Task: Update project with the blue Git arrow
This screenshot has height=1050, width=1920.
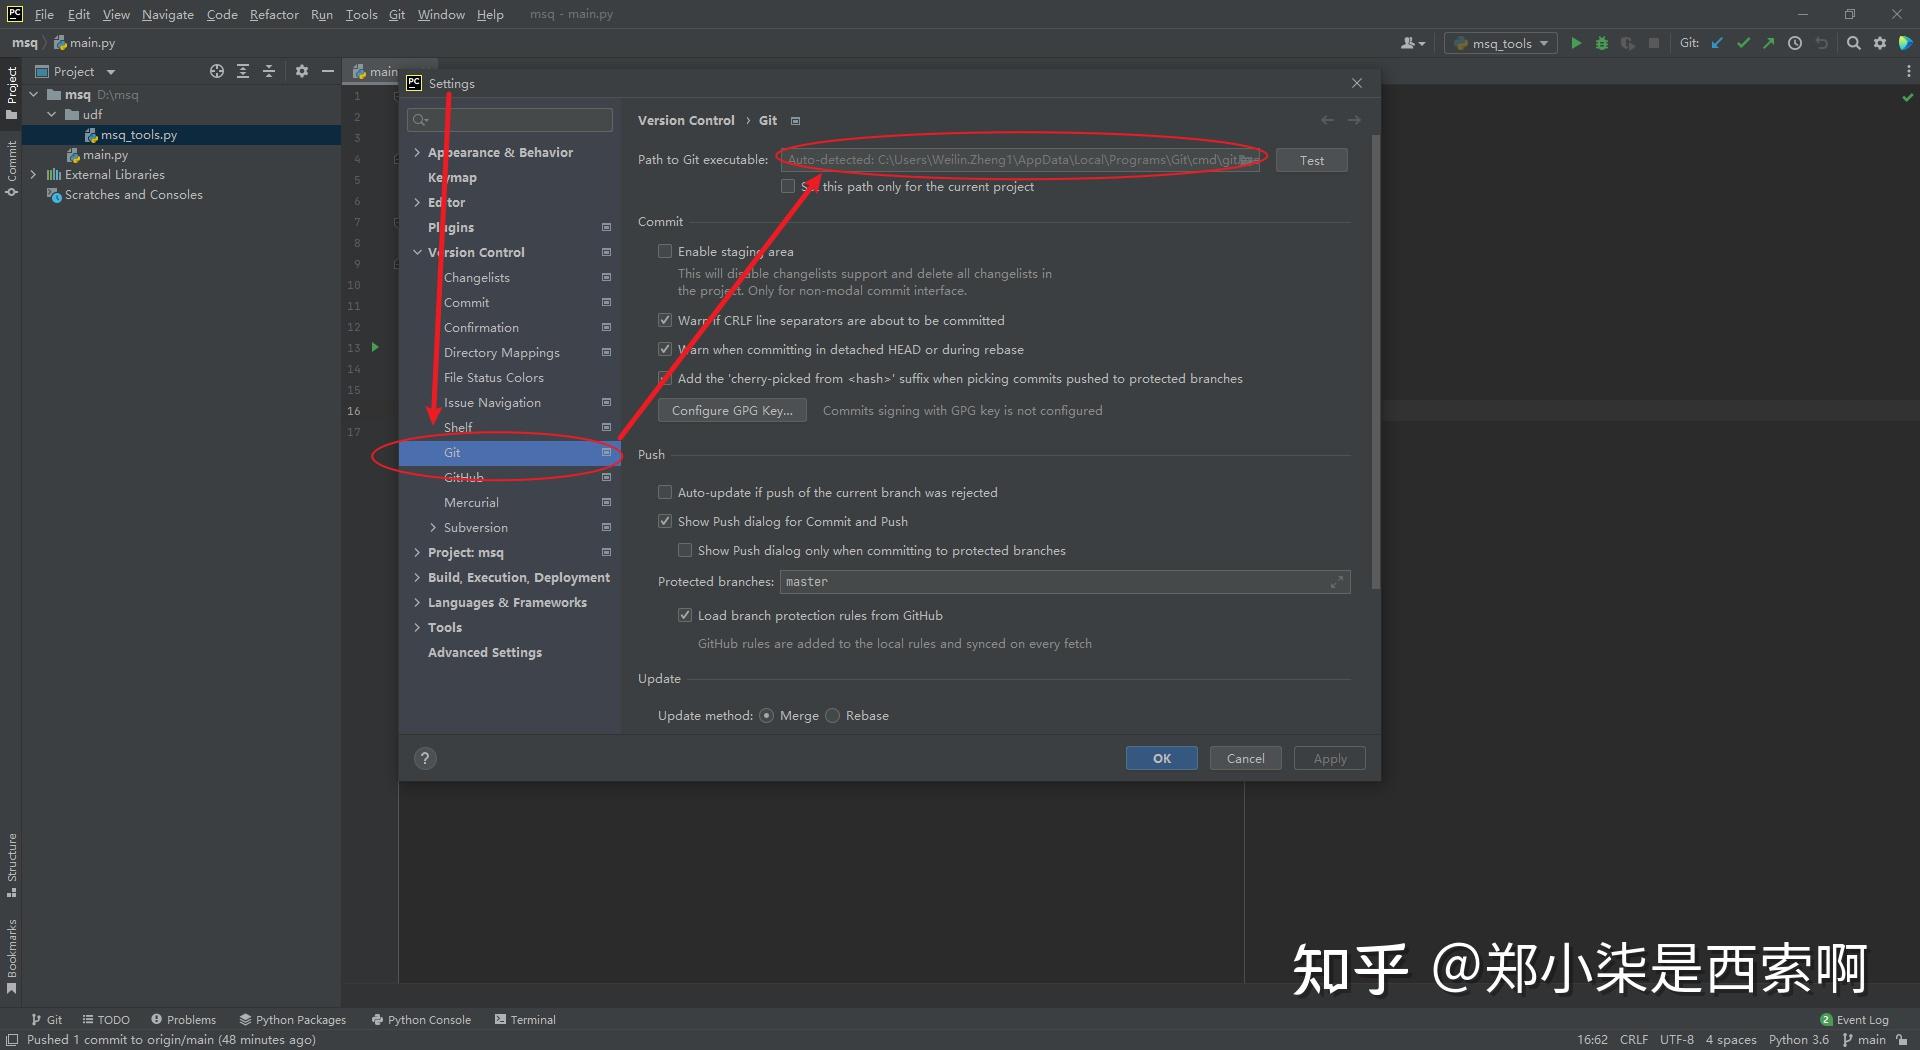Action: (x=1717, y=43)
